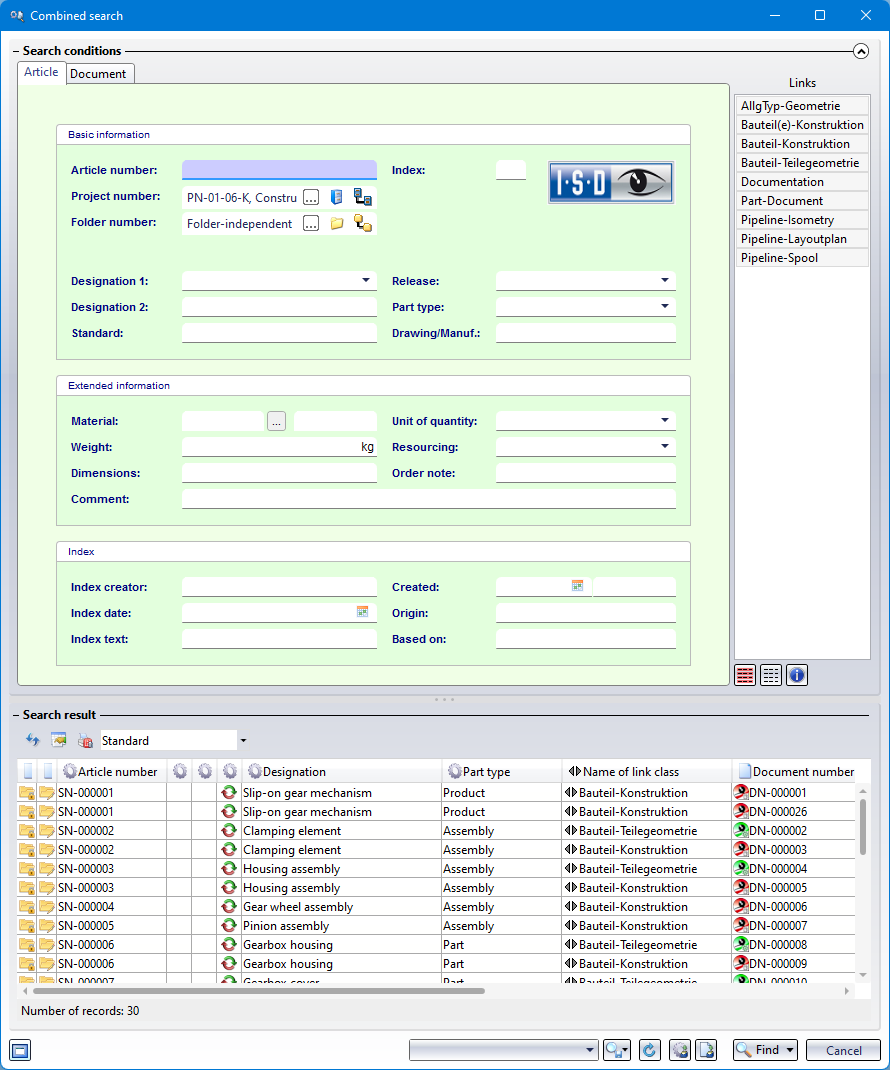Click the Designation 2 input field

click(x=279, y=307)
